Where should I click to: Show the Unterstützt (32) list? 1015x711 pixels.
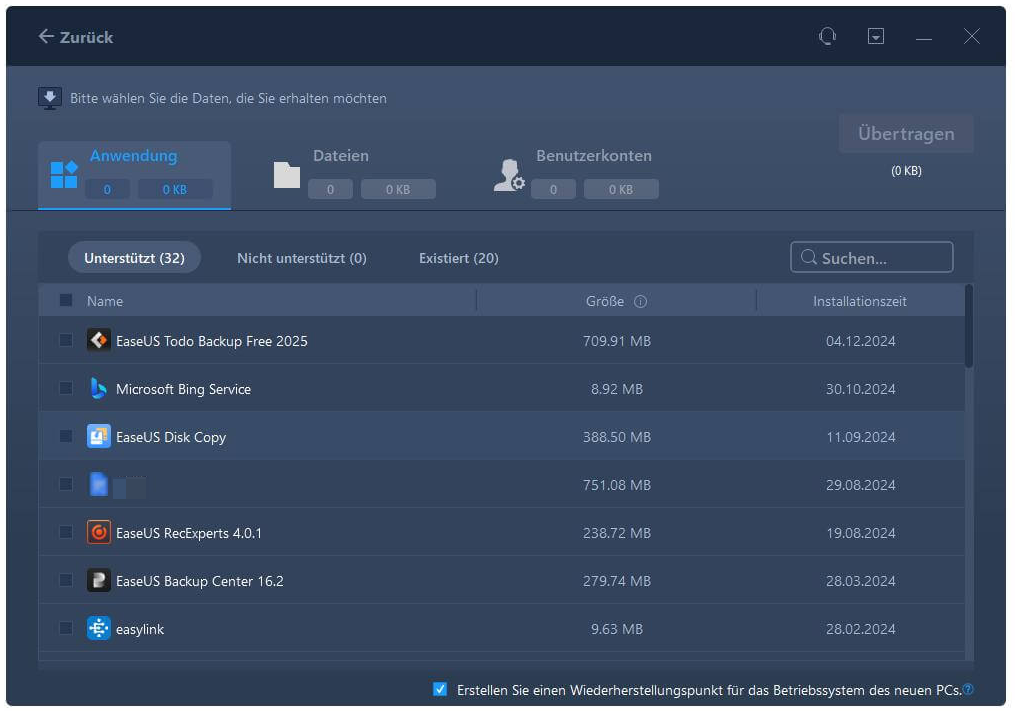pos(135,258)
